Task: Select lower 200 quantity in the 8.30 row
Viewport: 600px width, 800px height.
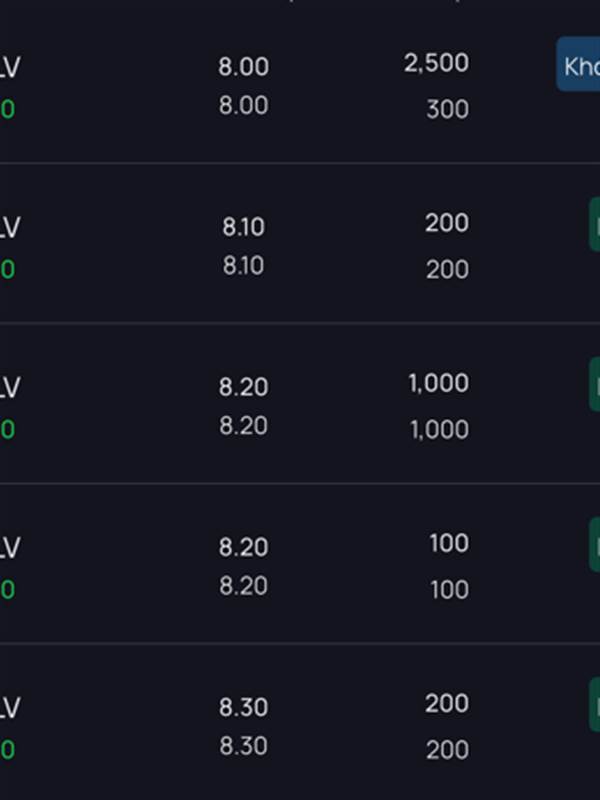Action: pos(447,750)
